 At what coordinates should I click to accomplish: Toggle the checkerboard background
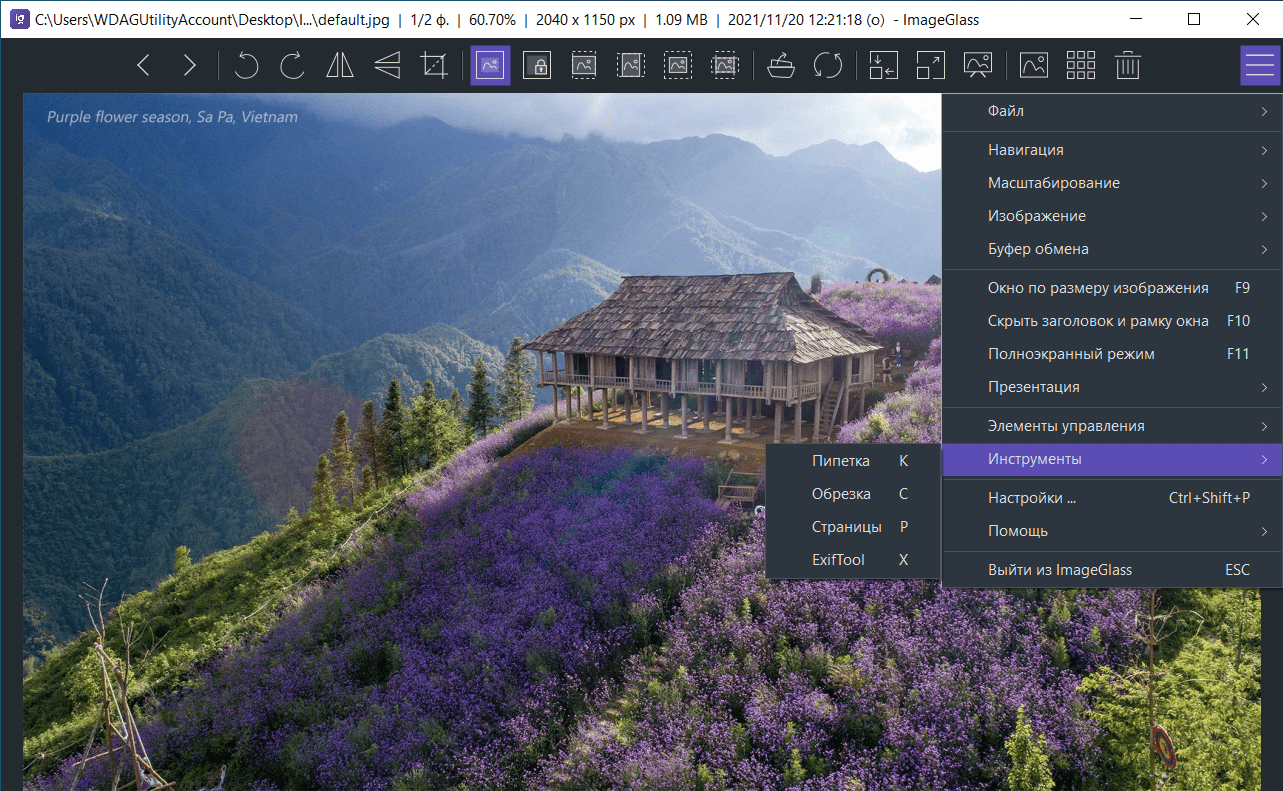coord(1081,66)
